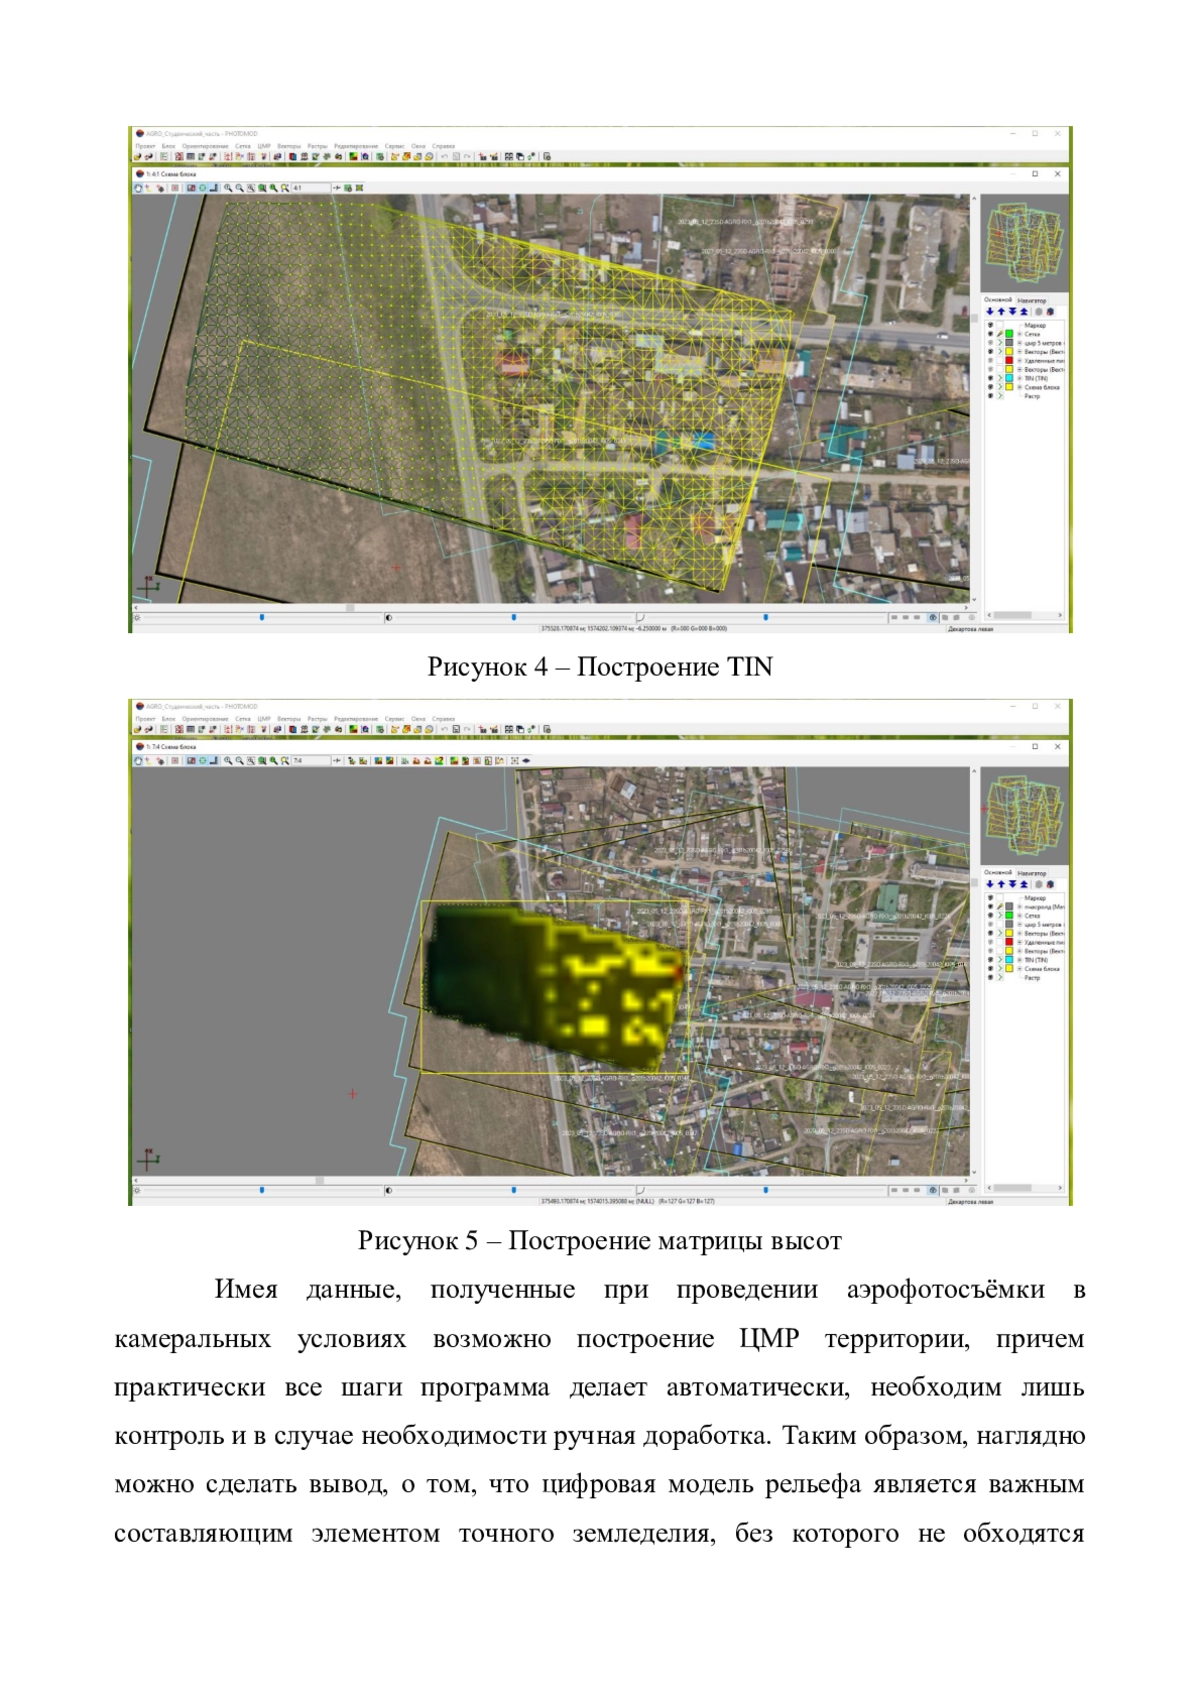
Task: Click 'Декартова левая' in Figure 4 status bar
Action: point(970,629)
